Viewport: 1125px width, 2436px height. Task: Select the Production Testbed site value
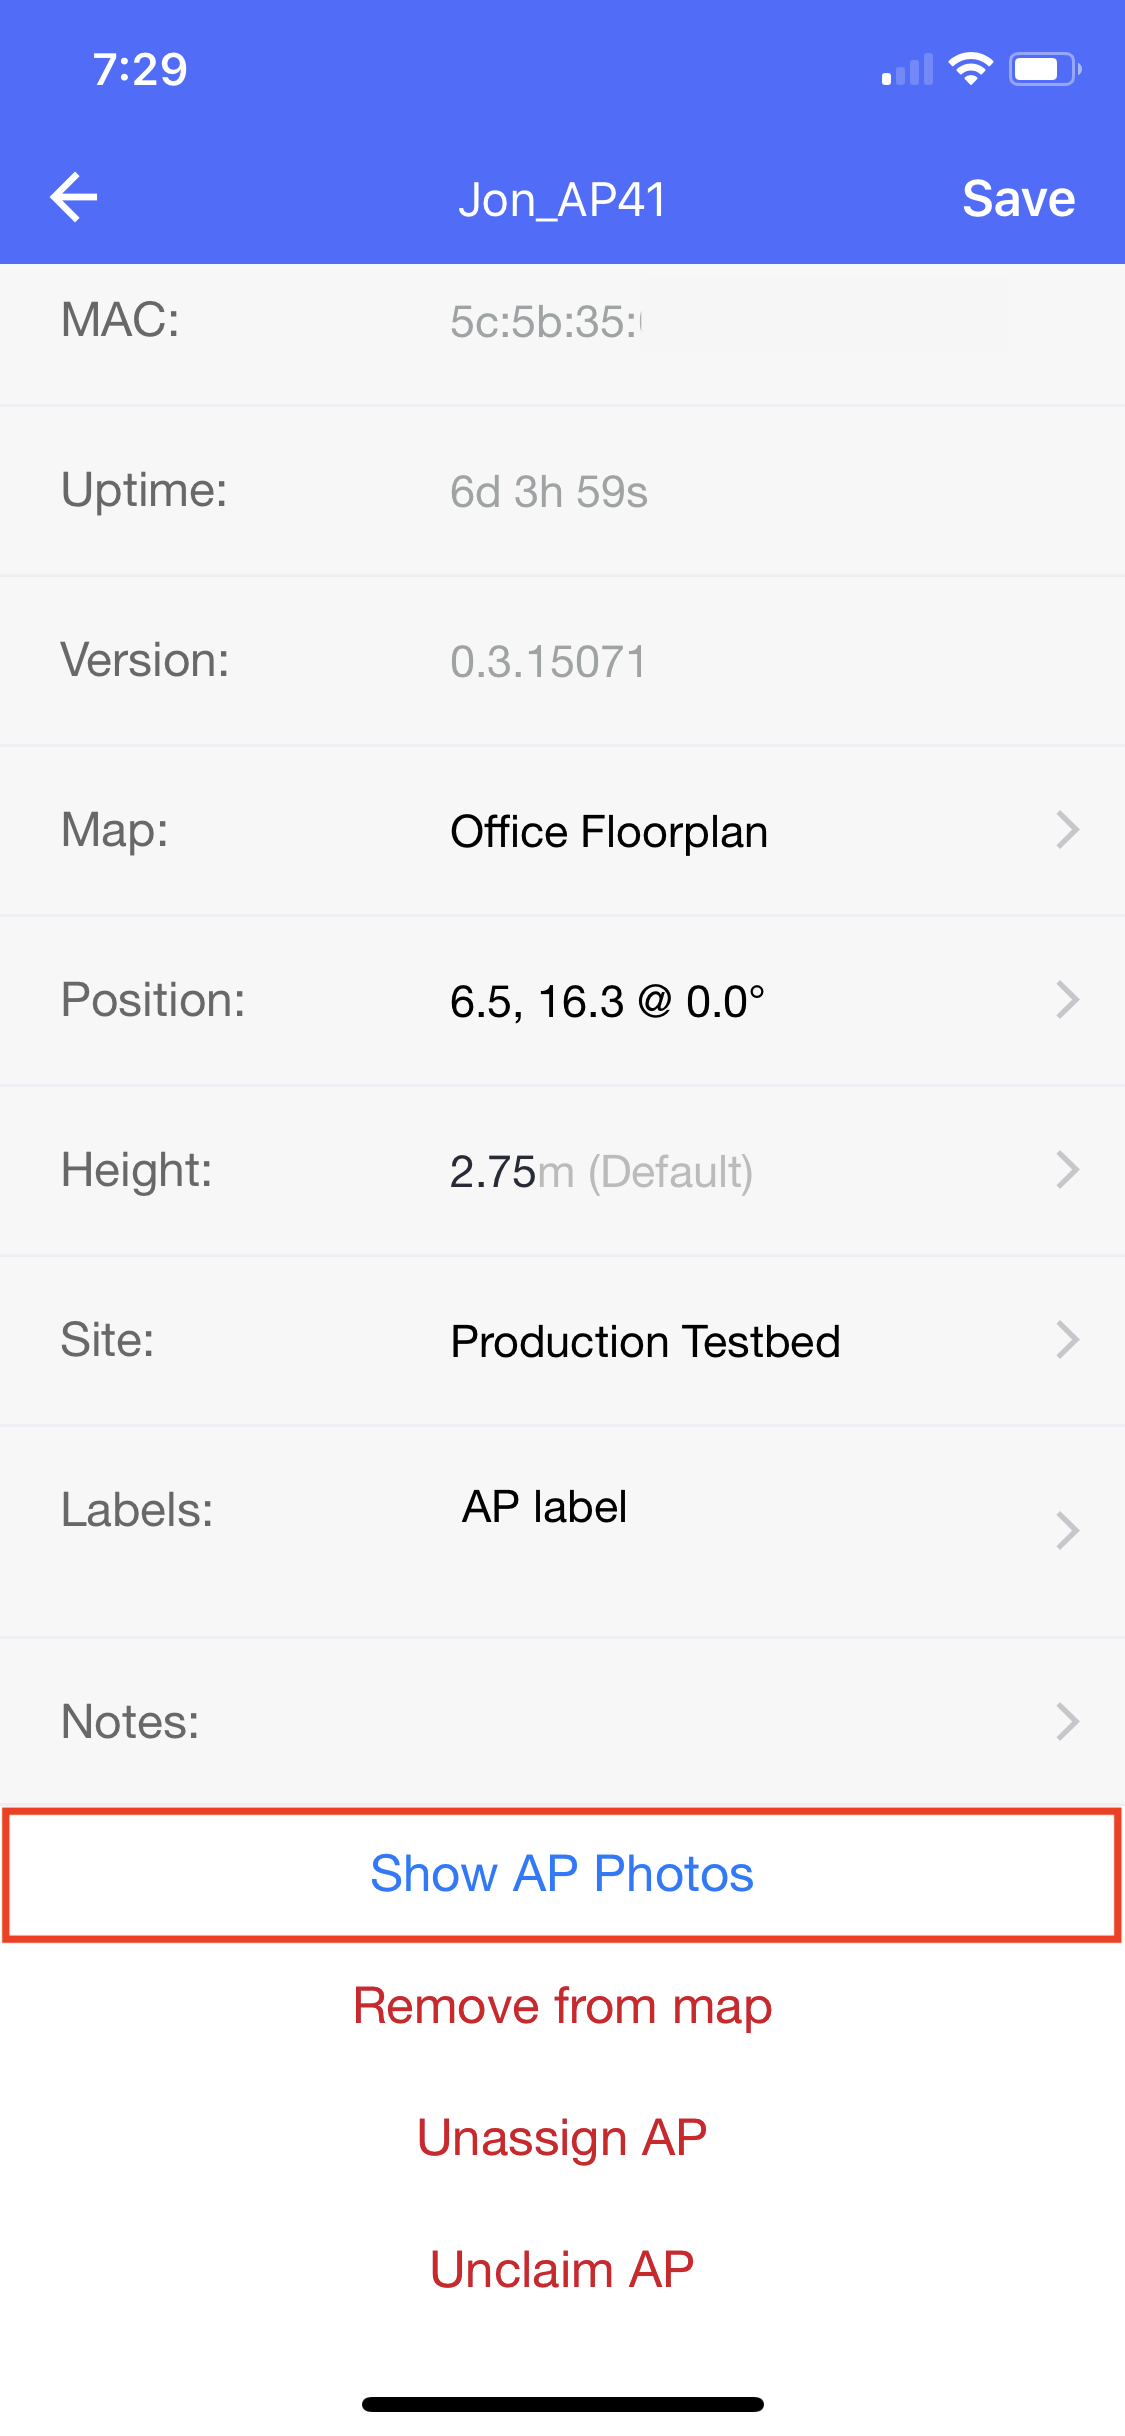point(645,1342)
